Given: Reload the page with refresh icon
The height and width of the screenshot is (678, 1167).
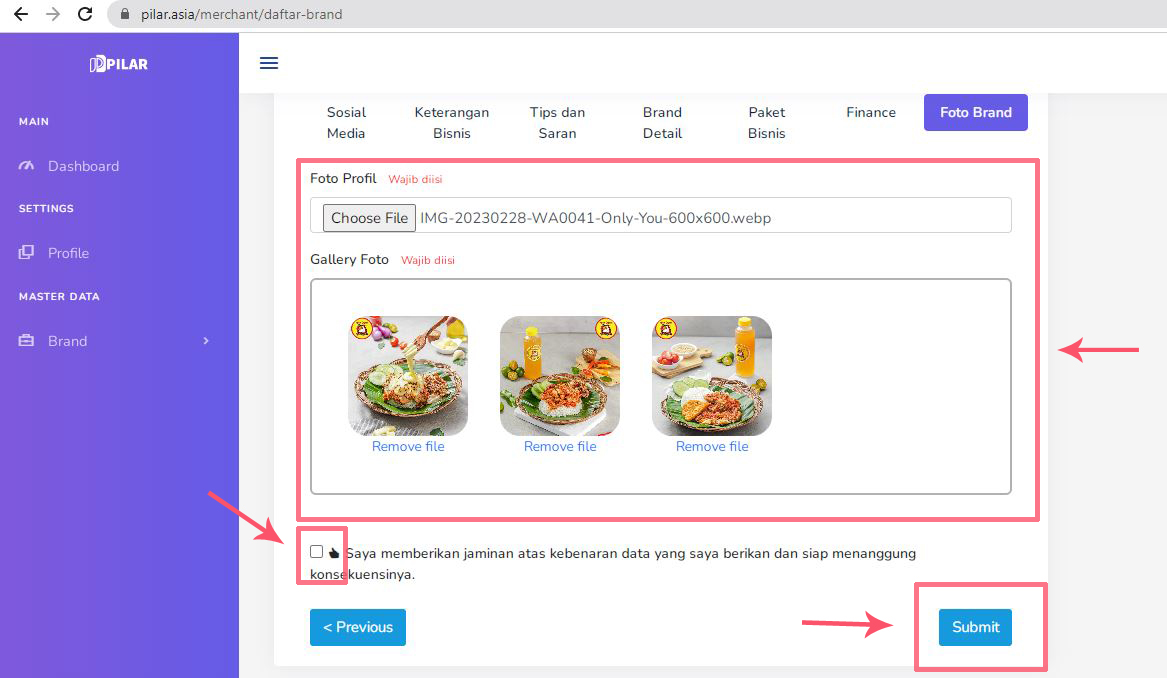Looking at the screenshot, I should 85,14.
